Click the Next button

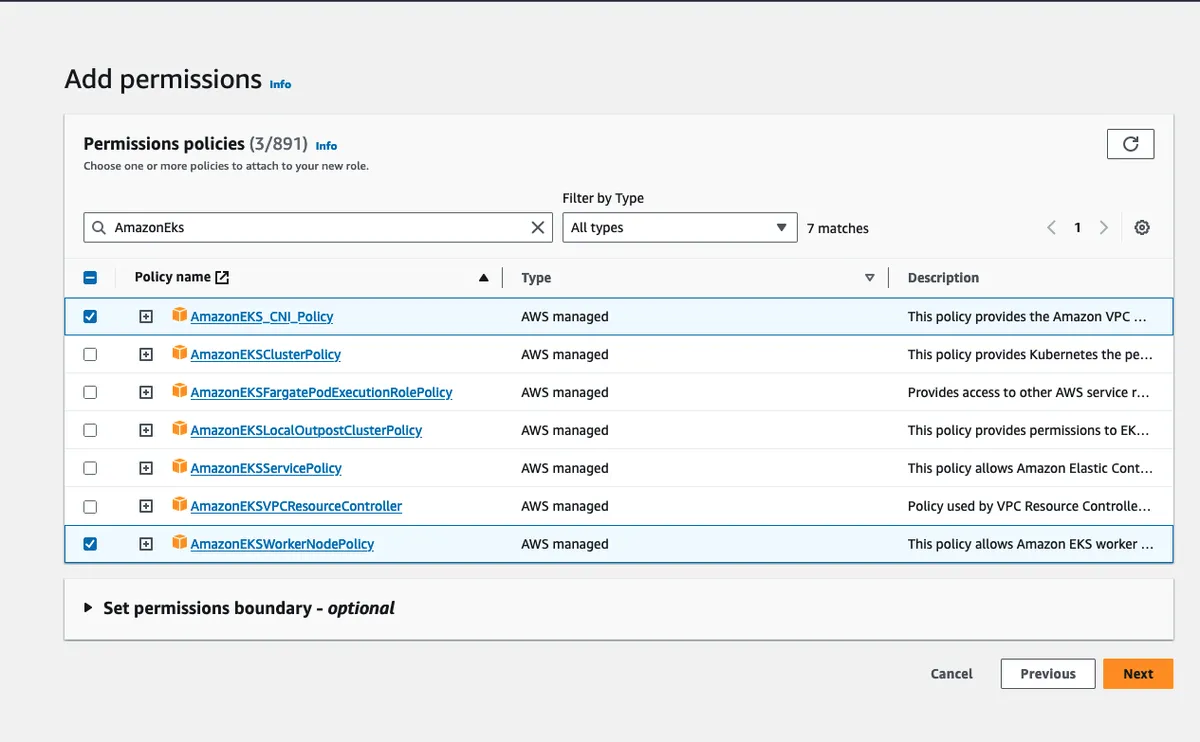pos(1138,674)
